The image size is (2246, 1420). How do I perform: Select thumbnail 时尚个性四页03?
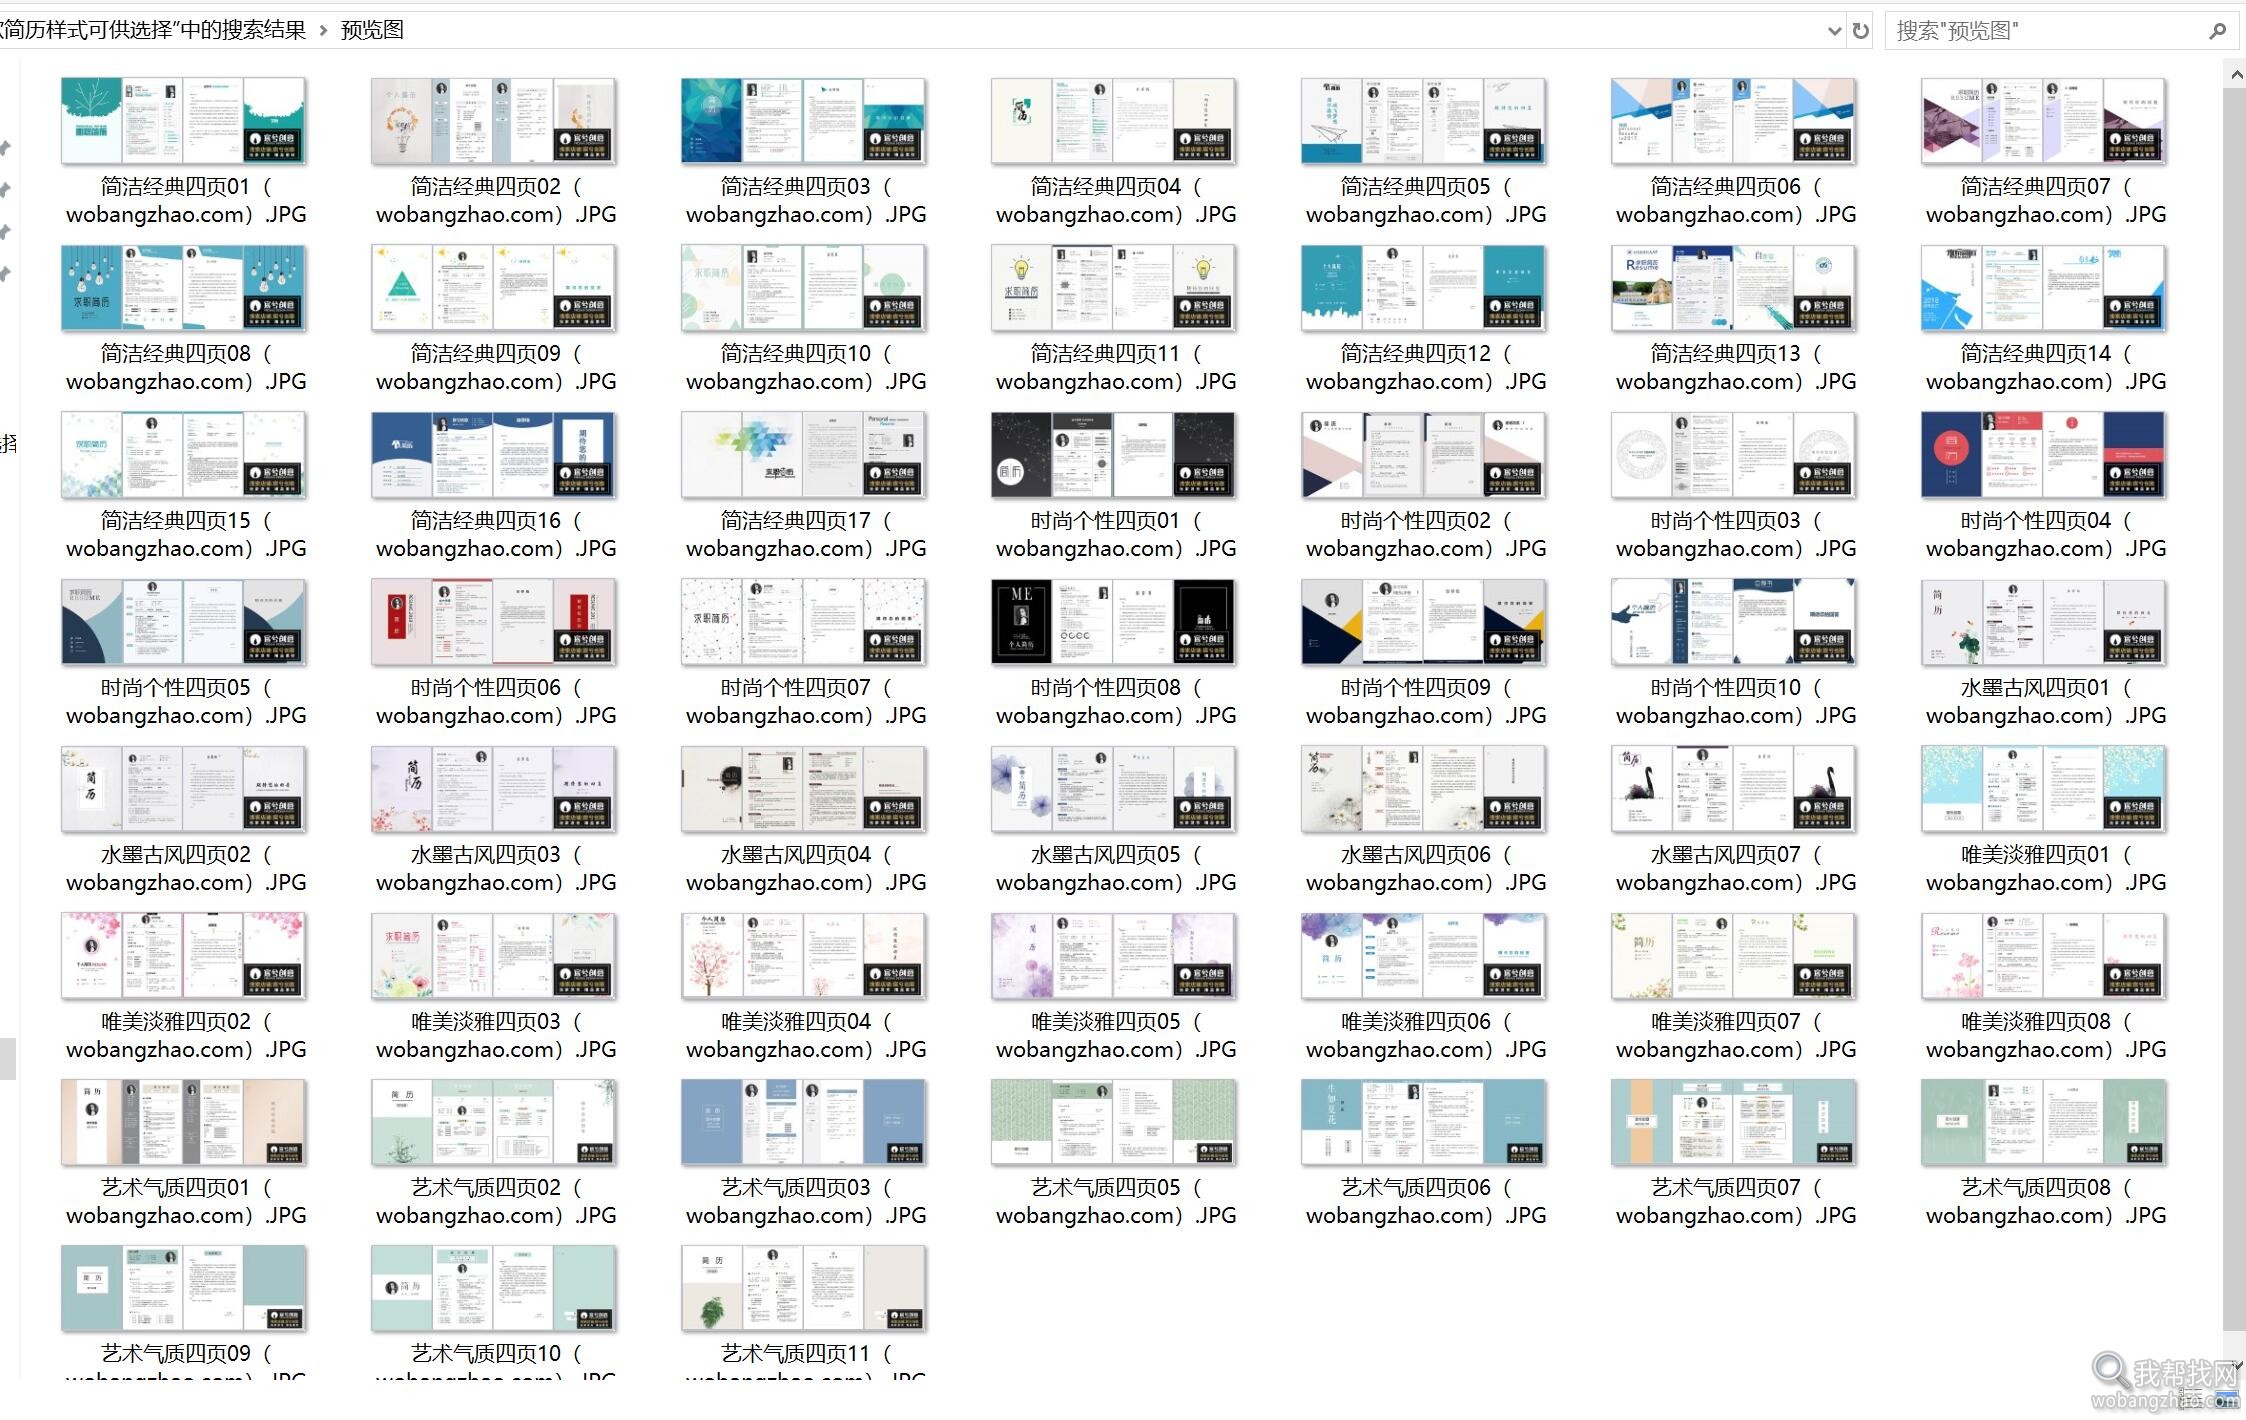click(1734, 455)
